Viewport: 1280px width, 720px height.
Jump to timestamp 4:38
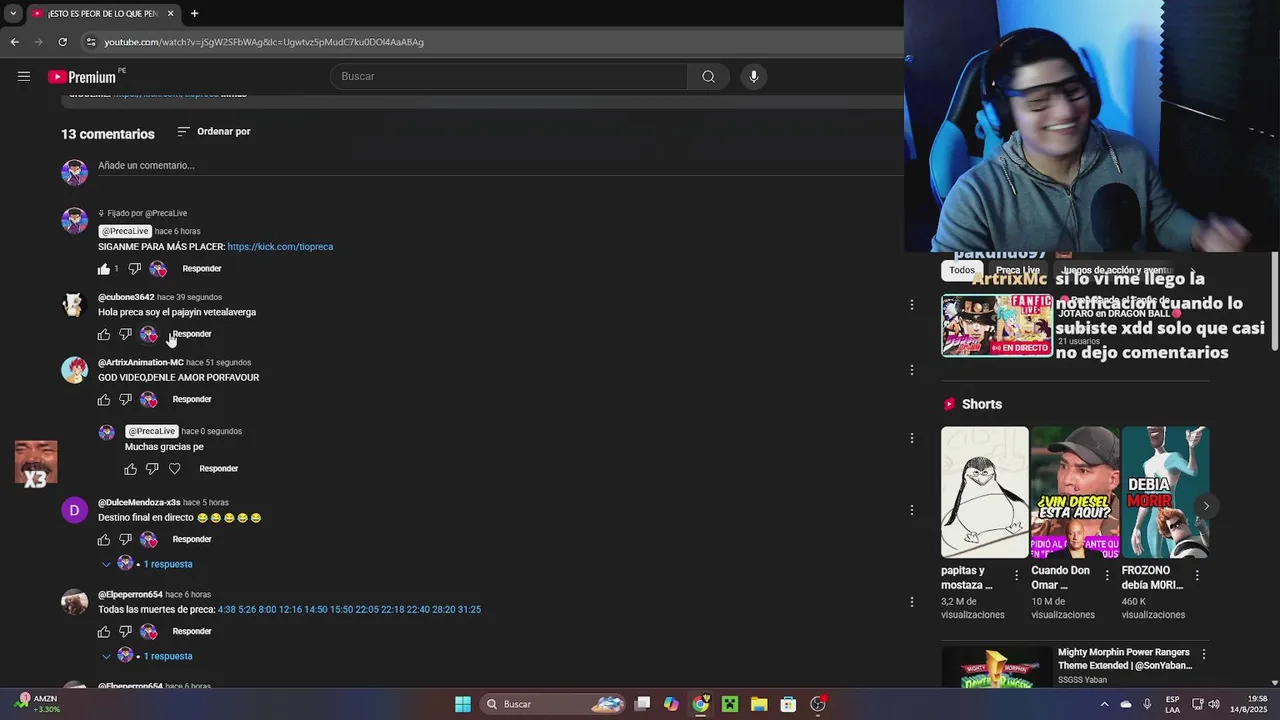tap(225, 610)
